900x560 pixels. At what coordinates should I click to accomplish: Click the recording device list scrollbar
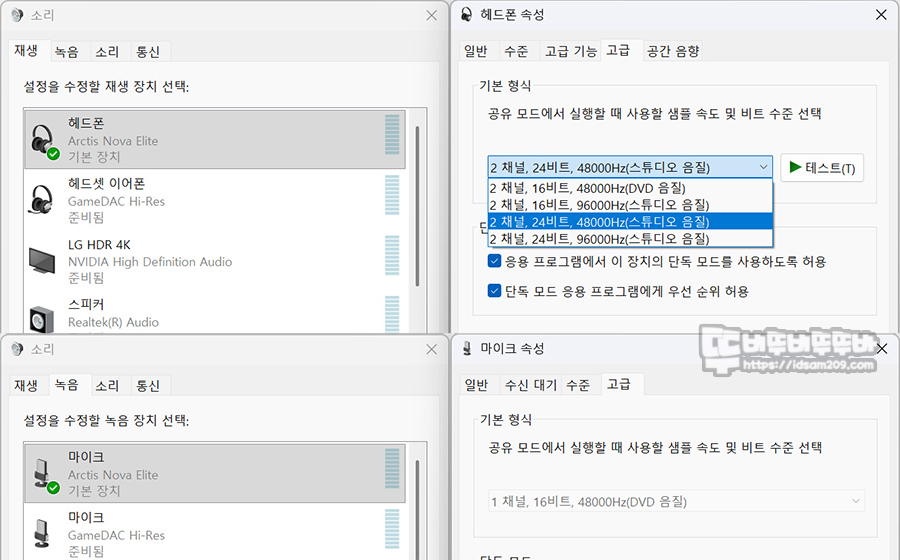click(x=417, y=508)
